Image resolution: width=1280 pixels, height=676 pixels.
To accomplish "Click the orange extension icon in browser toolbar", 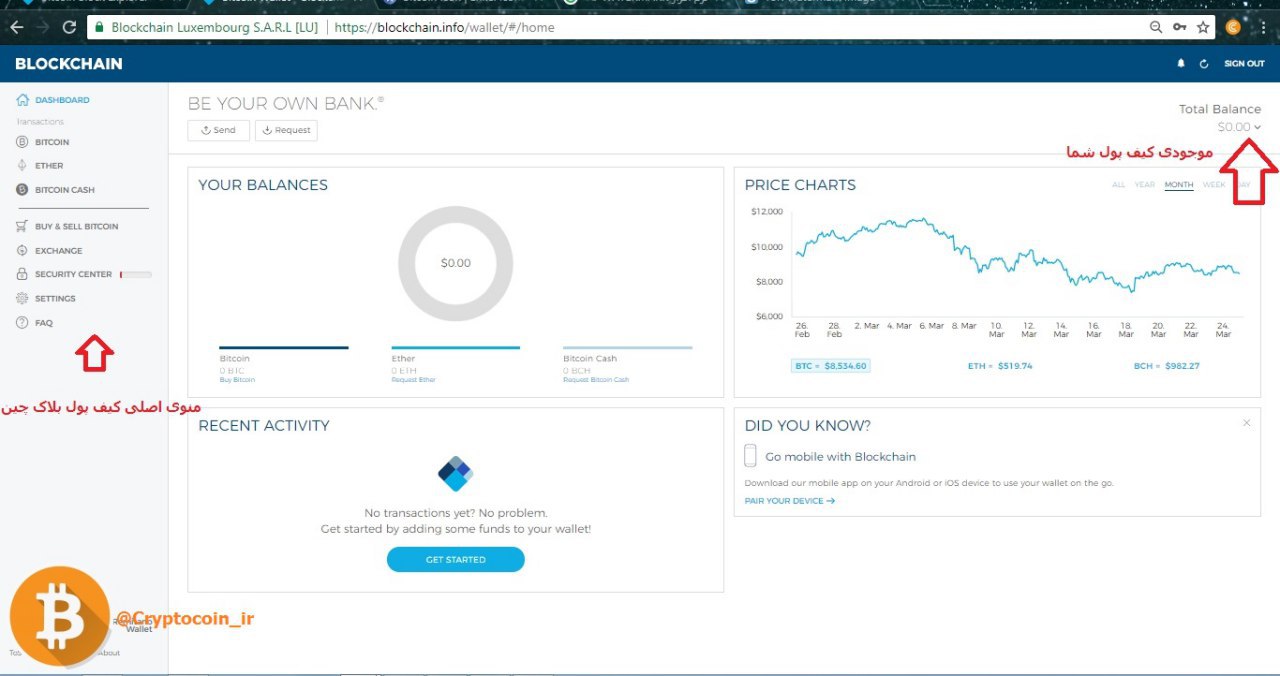I will click(1233, 27).
